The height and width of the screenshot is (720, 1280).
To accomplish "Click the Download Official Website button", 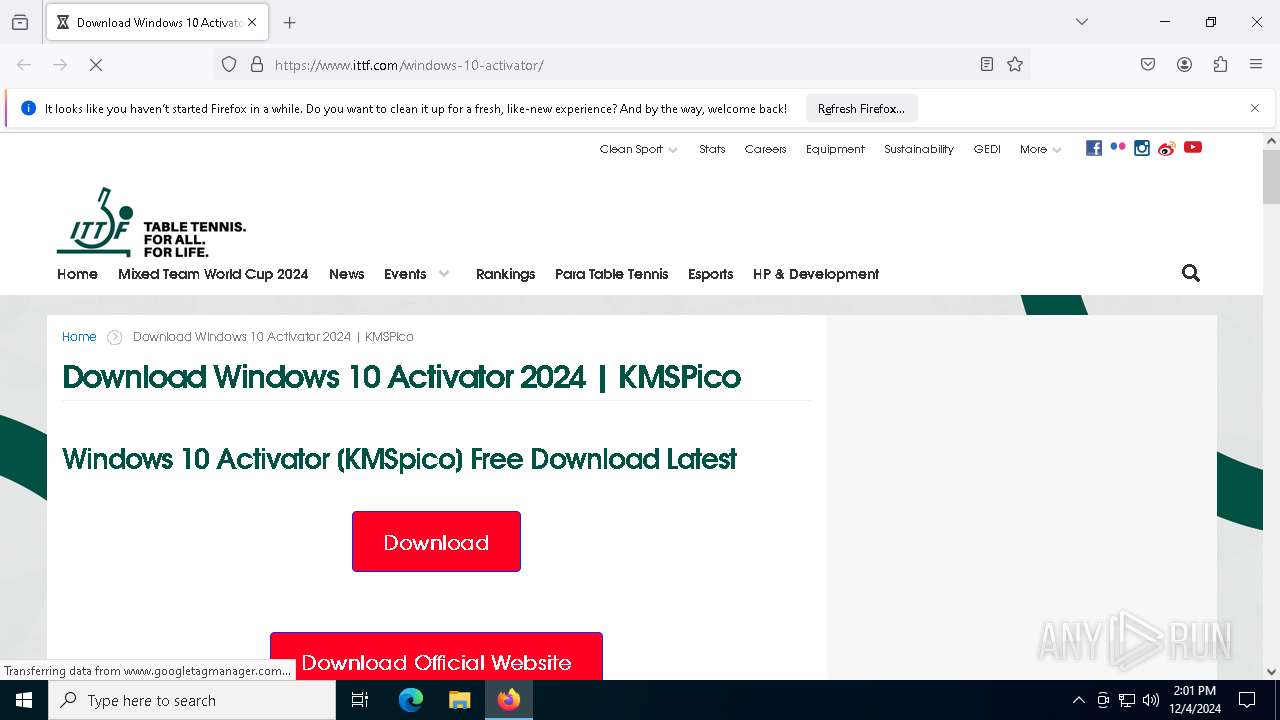I will [436, 657].
